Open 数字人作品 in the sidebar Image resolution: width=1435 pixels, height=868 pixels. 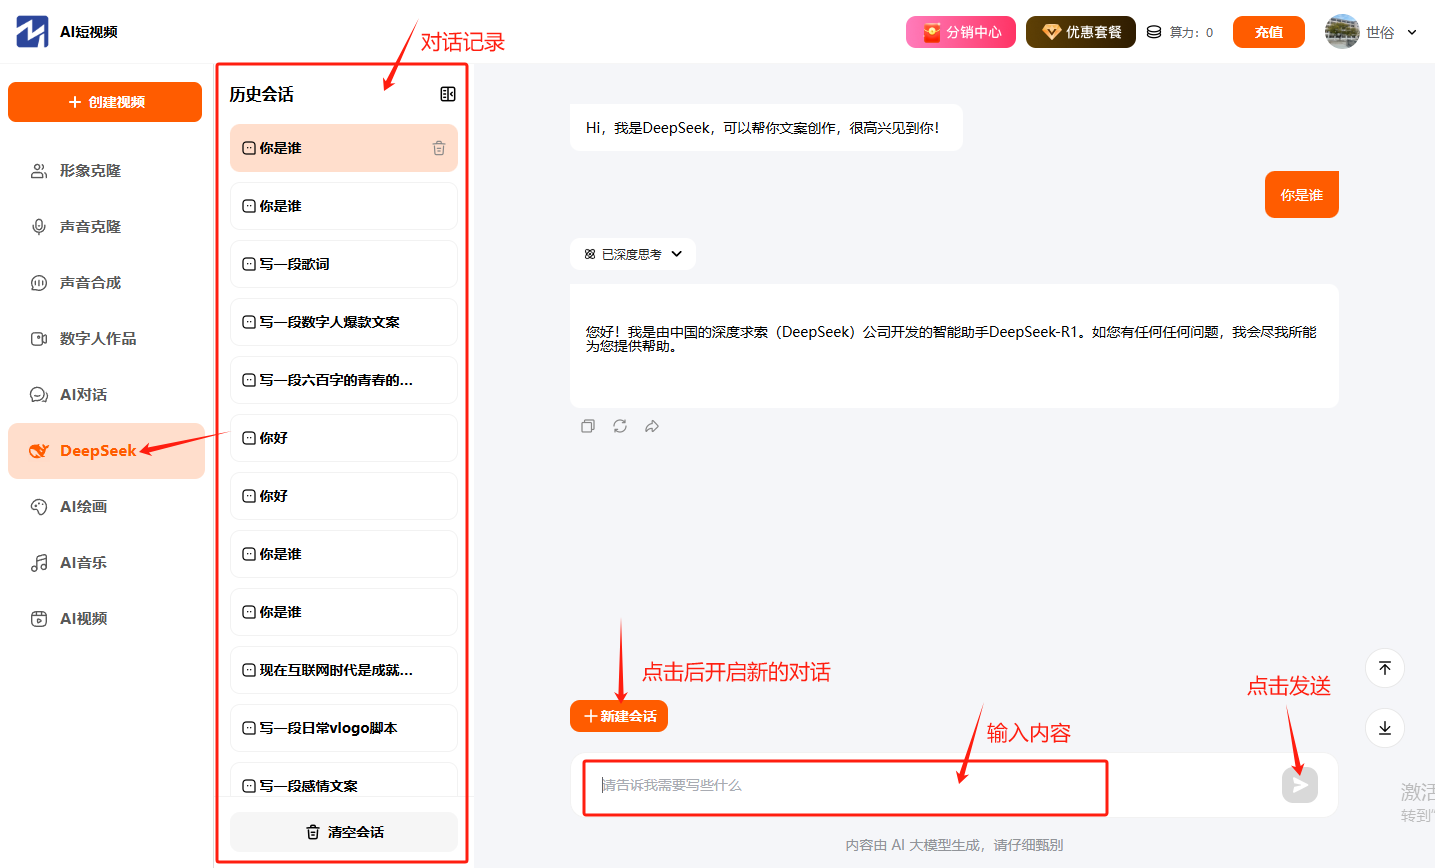[106, 339]
